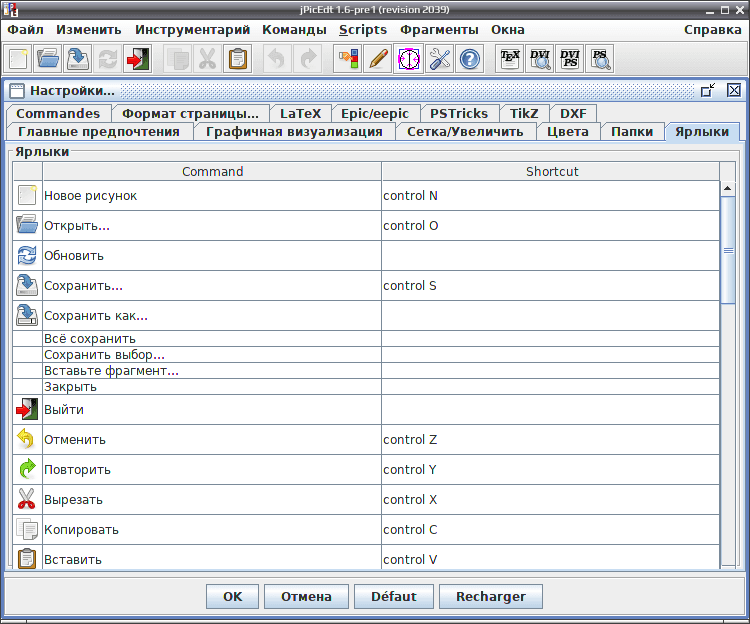The image size is (750, 624).
Task: Click the OK button
Action: 232,596
